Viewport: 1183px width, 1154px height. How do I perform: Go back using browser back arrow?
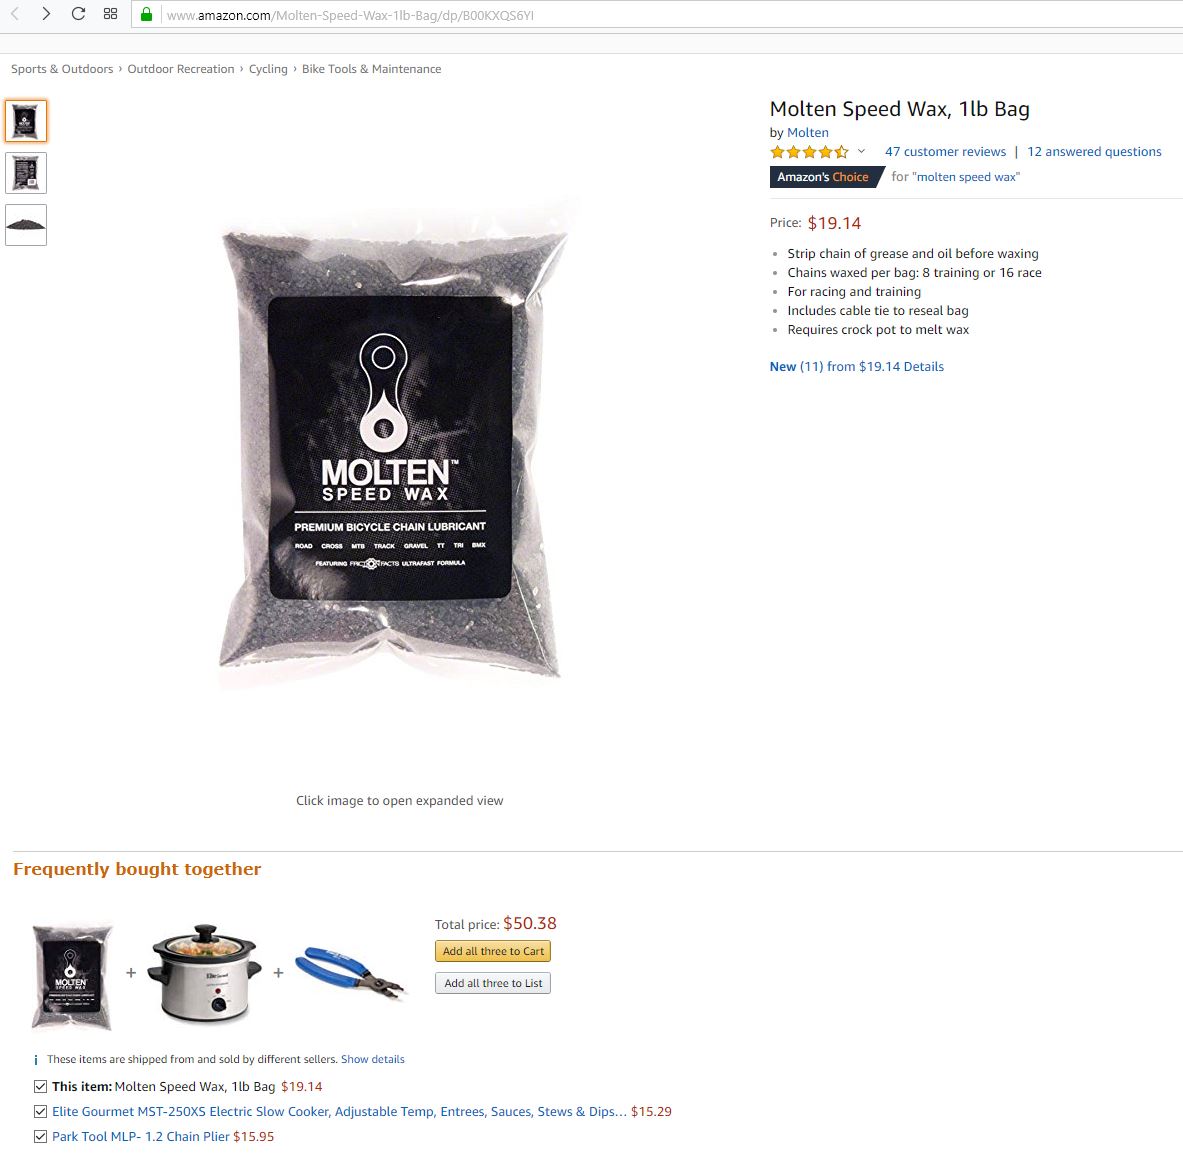(14, 14)
